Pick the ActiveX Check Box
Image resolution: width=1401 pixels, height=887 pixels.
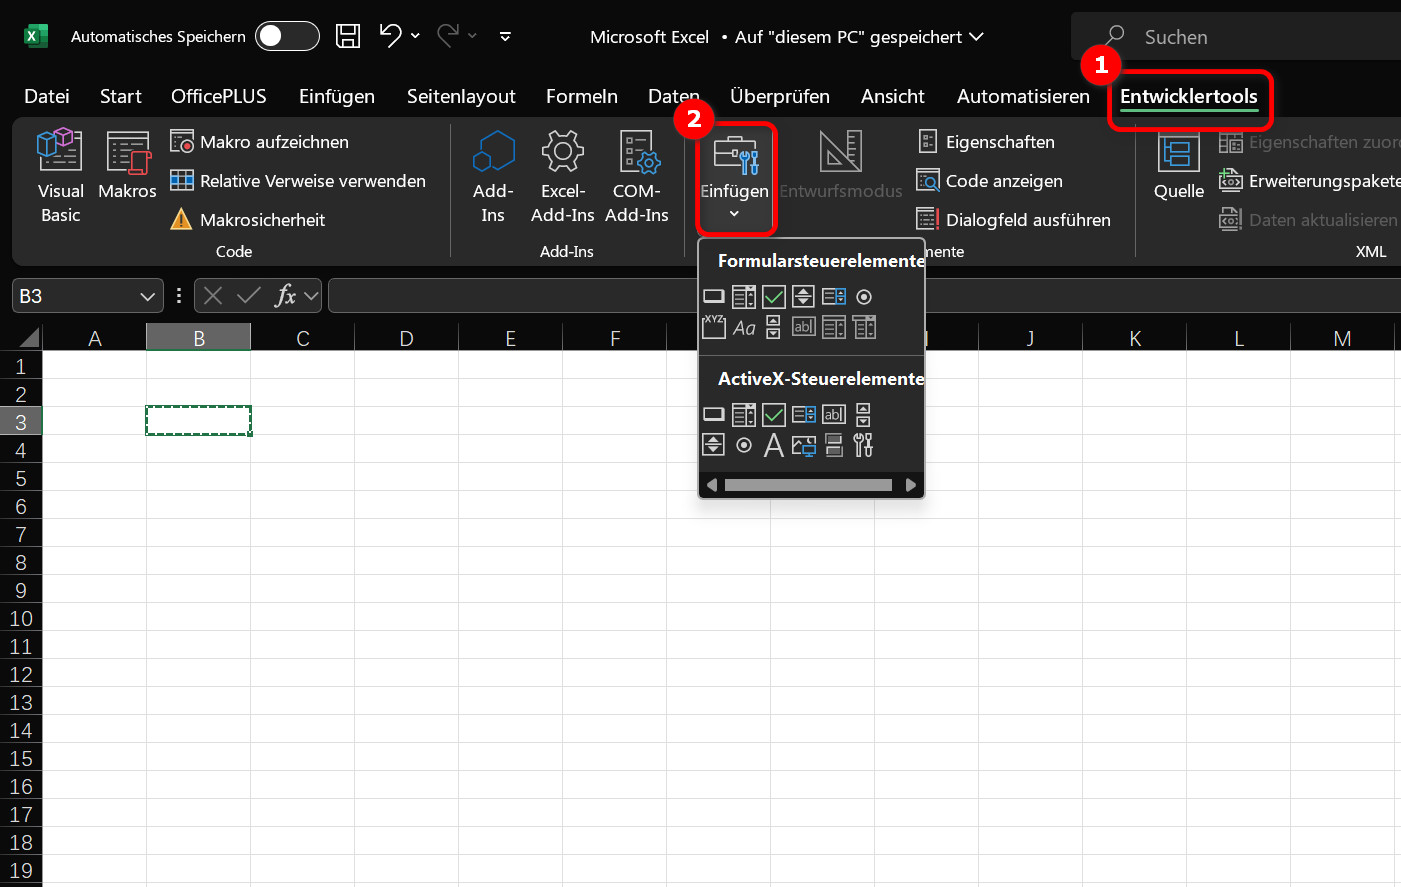pyautogui.click(x=774, y=414)
